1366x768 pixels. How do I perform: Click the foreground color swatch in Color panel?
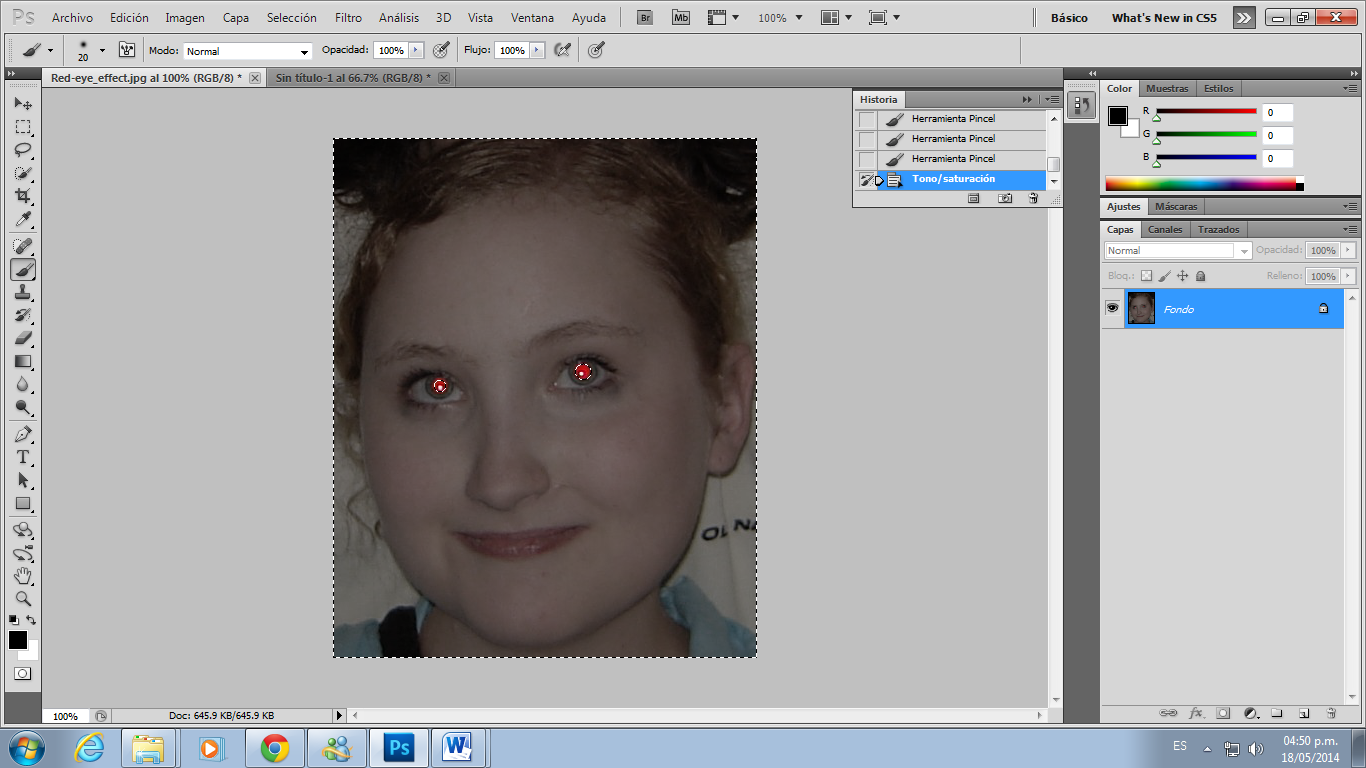pos(1117,116)
